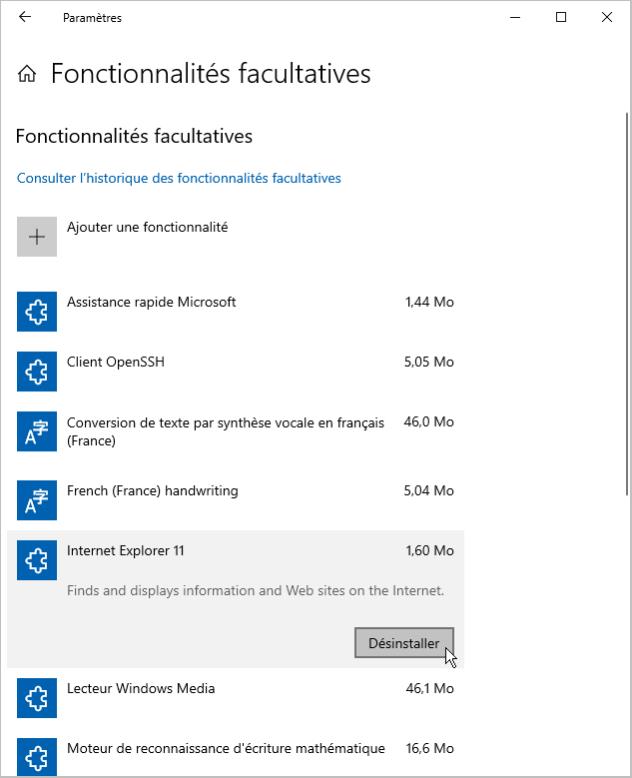Open the optional features history link
The image size is (632, 778).
(x=179, y=178)
